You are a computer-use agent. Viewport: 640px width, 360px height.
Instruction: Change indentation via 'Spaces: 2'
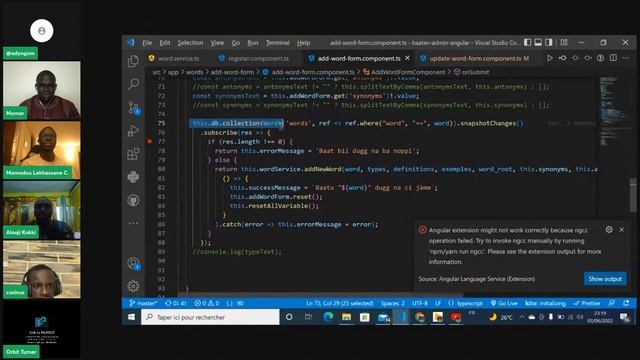[x=393, y=303]
